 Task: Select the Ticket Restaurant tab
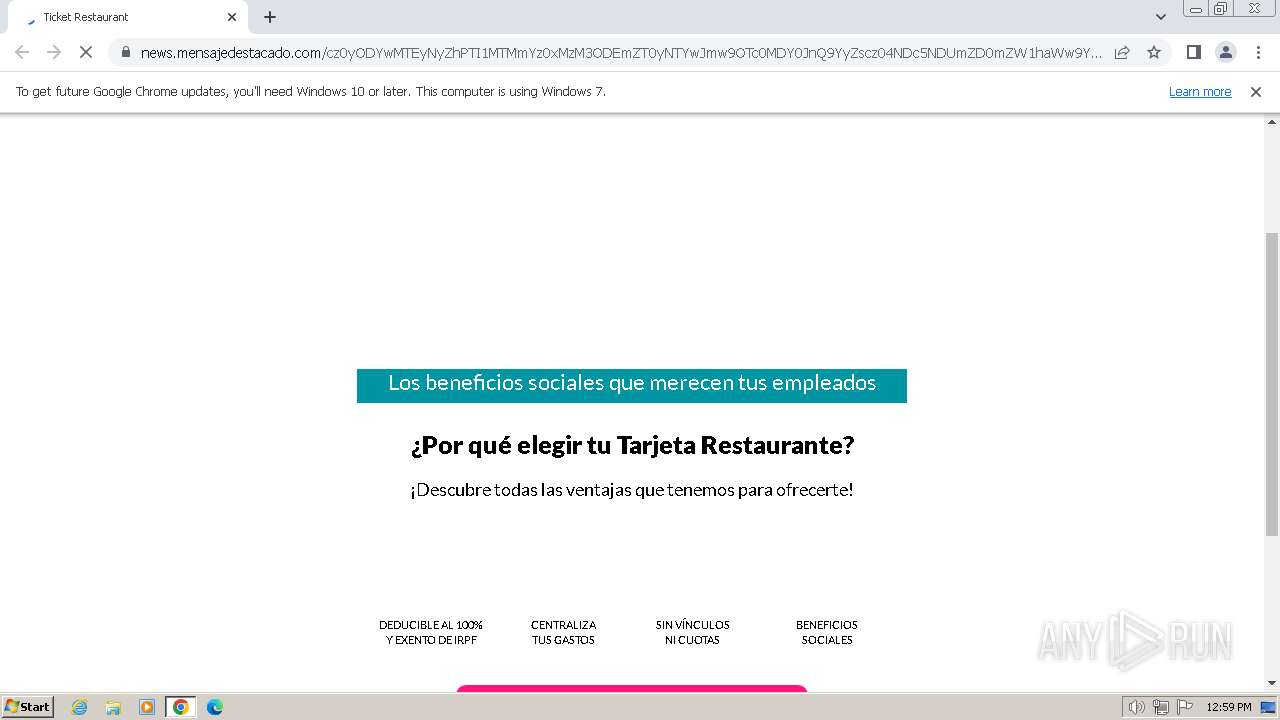[x=127, y=17]
